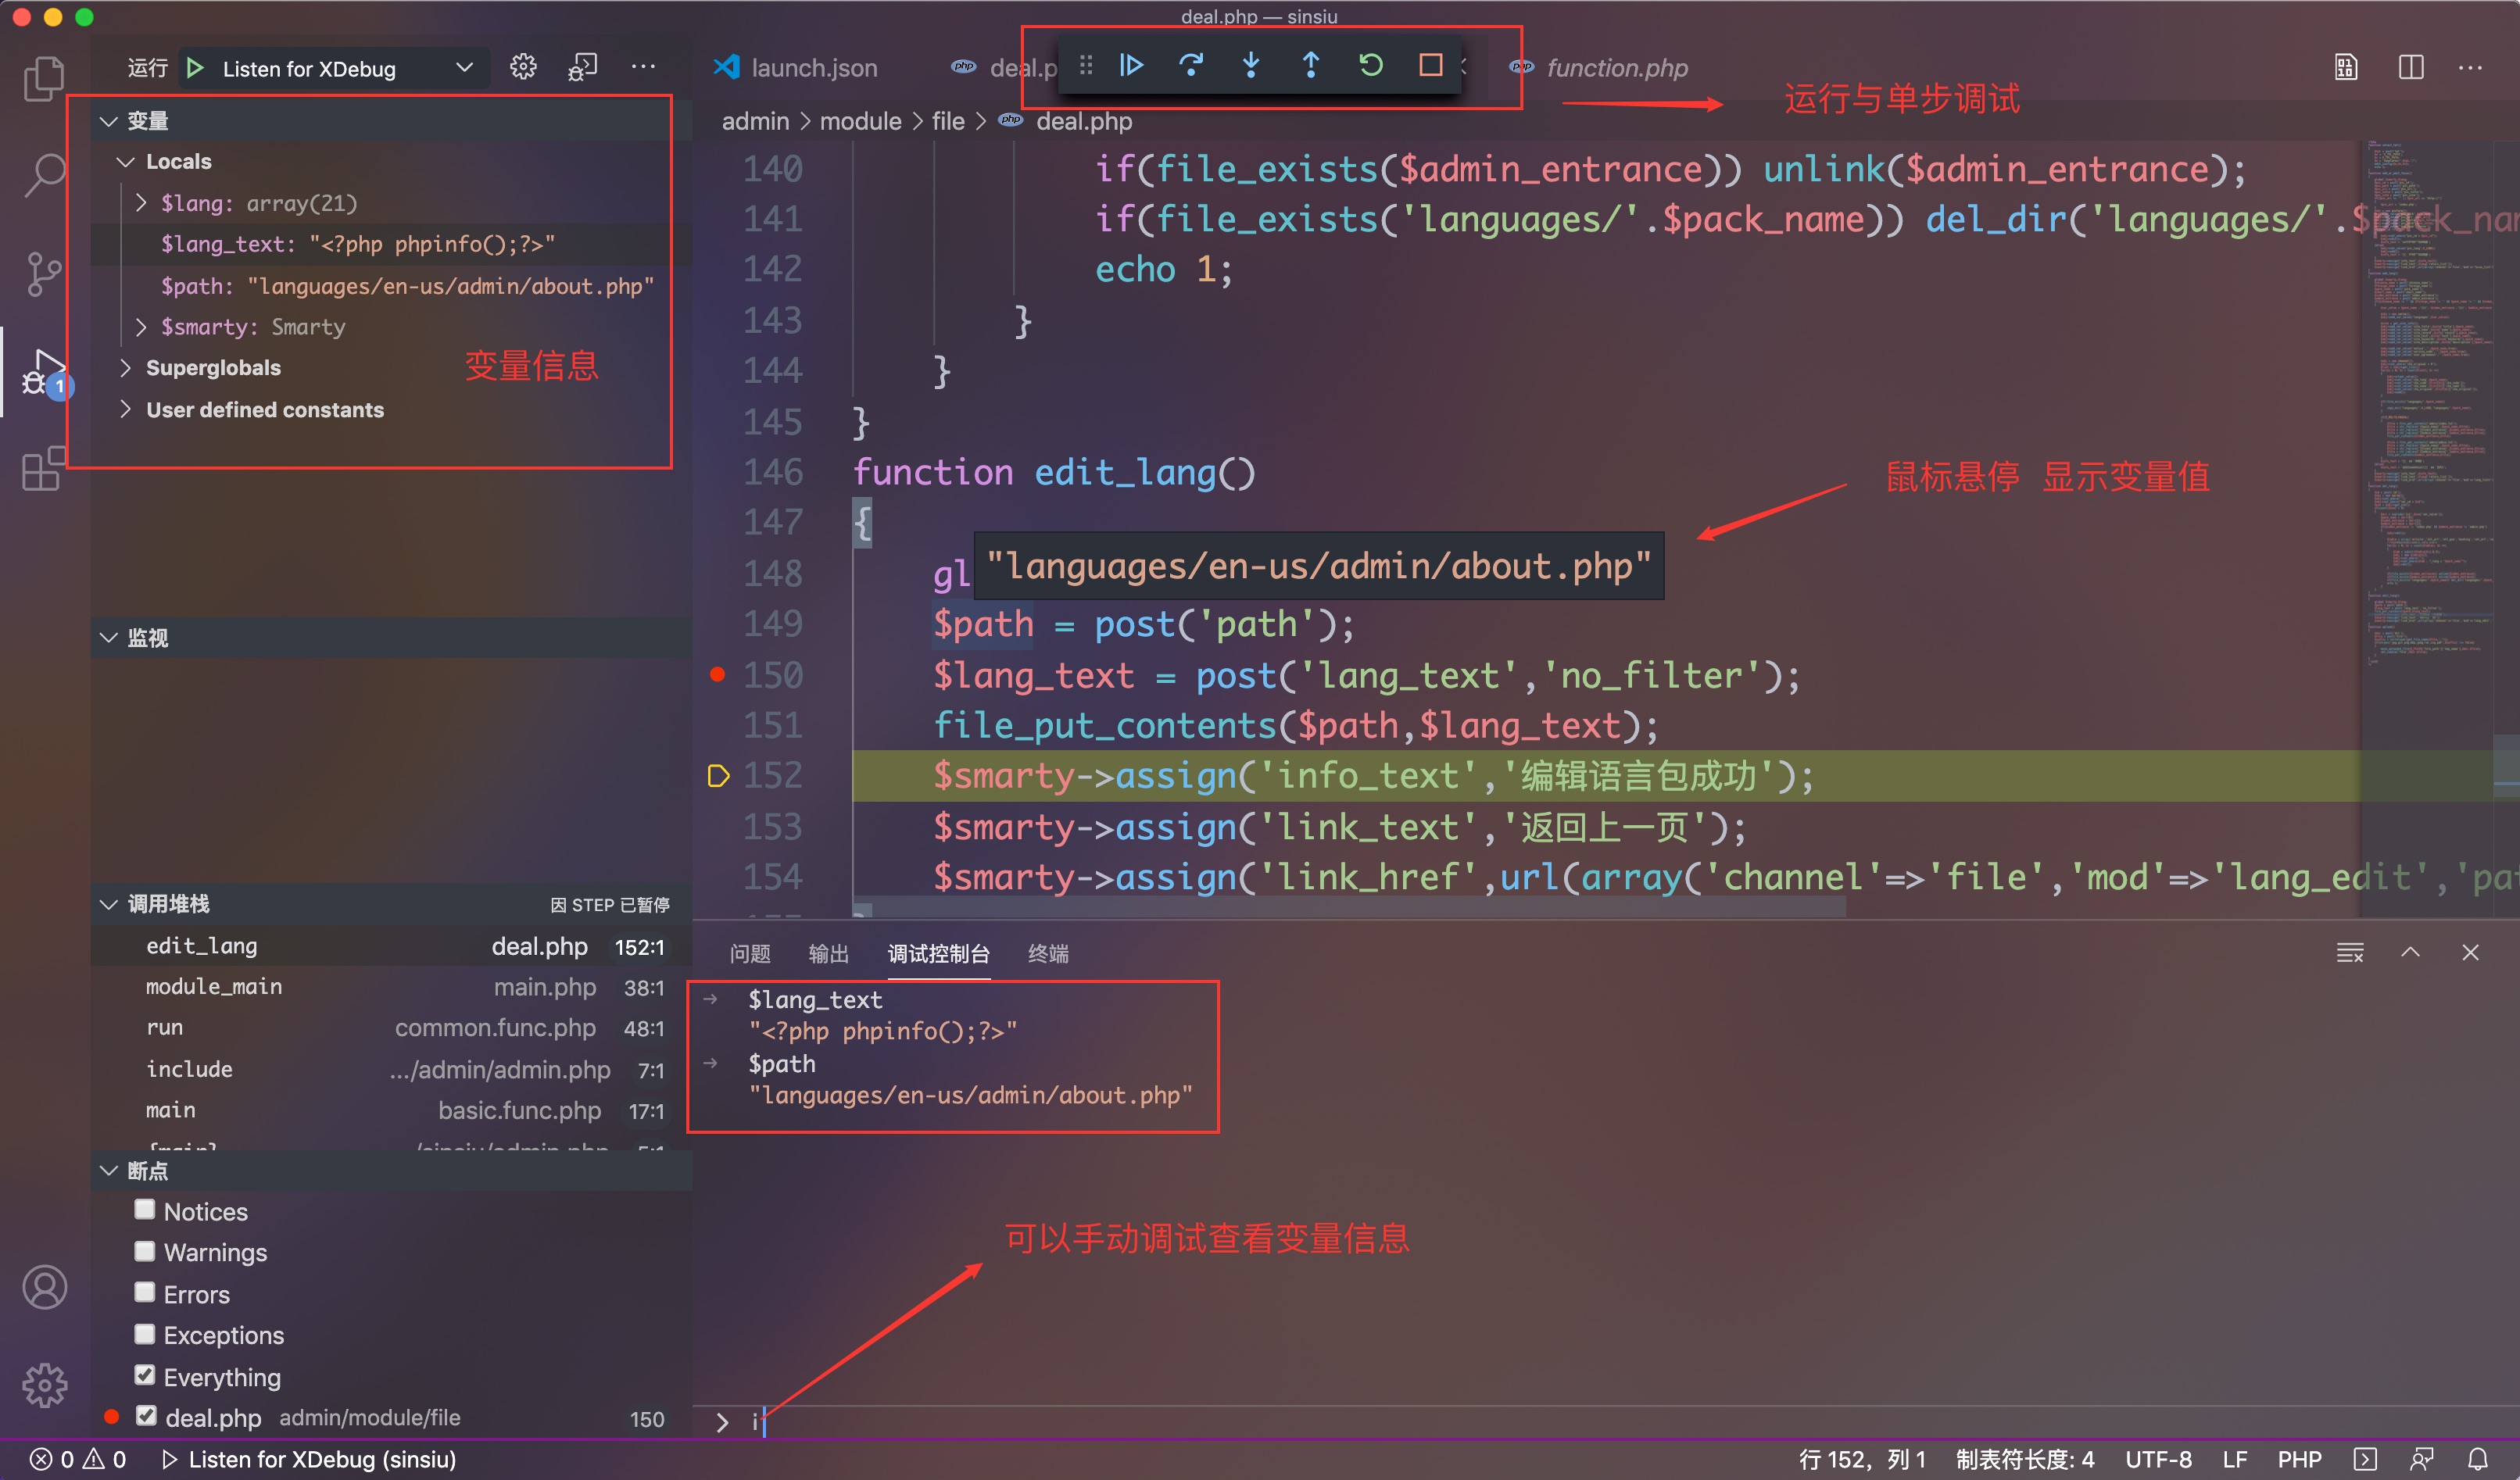Select the module_main call stack frame
Screen dimensions: 2520x1480
pyautogui.click(x=391, y=987)
